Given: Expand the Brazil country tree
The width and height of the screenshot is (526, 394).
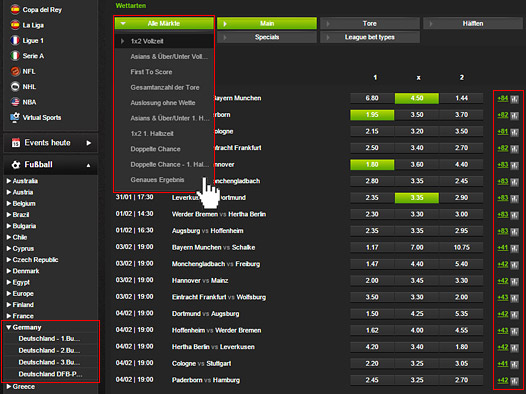Looking at the screenshot, I should pos(9,215).
